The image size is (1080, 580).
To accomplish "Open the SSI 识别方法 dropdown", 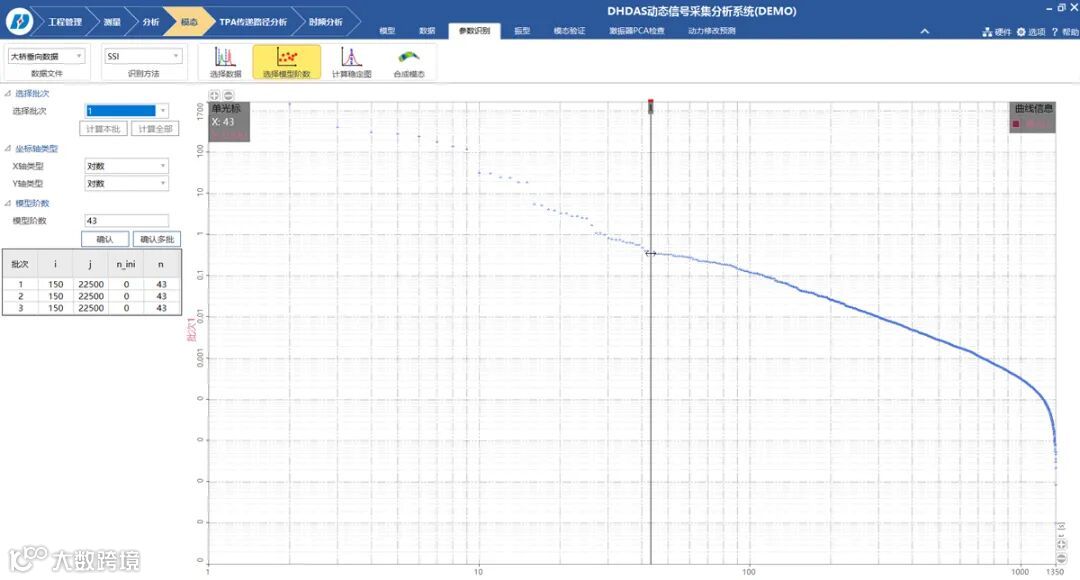I will [x=143, y=56].
